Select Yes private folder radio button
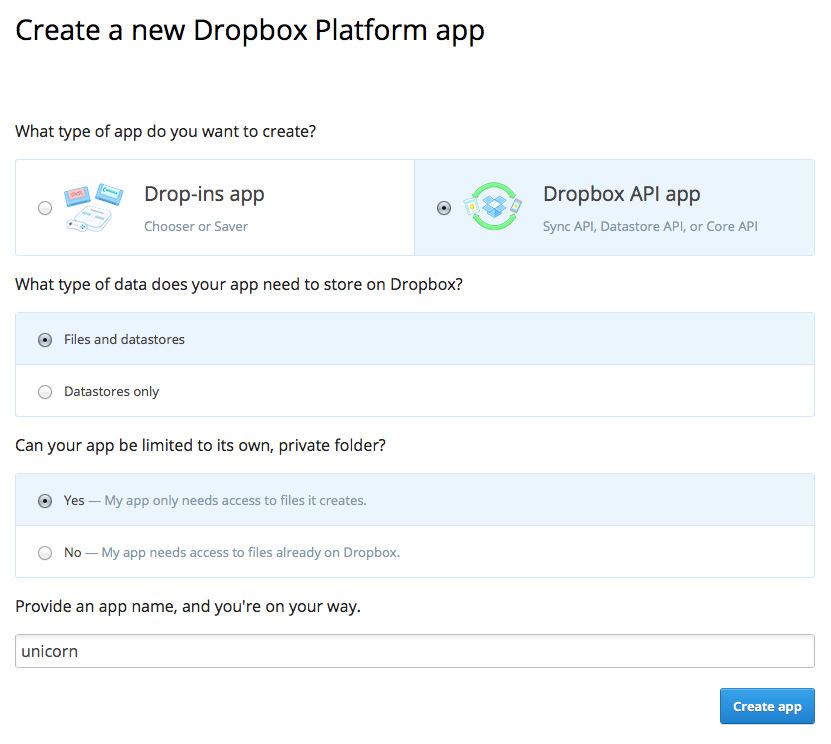 pos(45,501)
